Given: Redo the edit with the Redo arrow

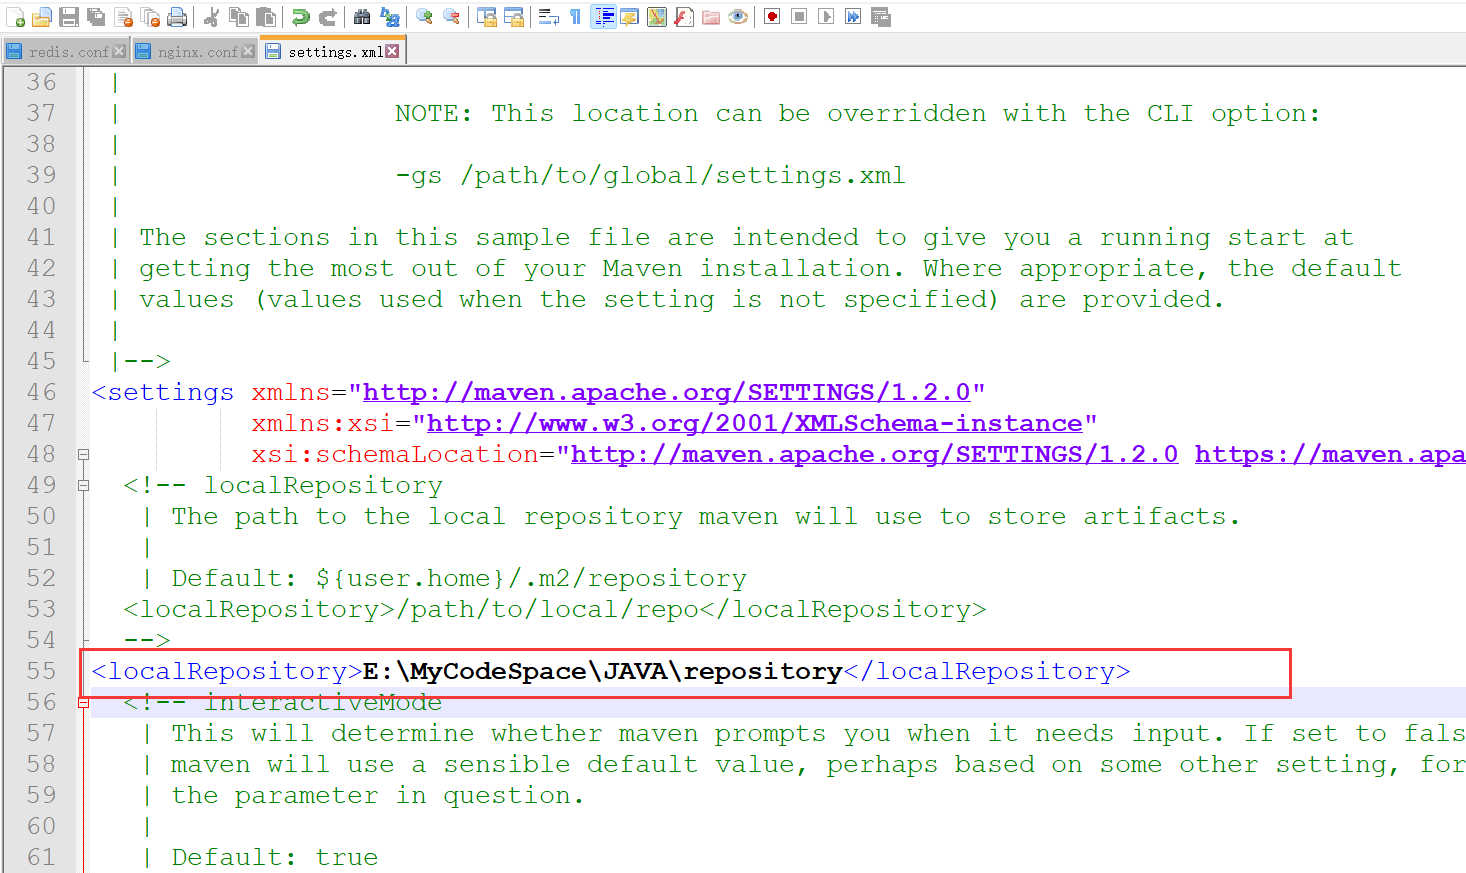Looking at the screenshot, I should click(327, 17).
